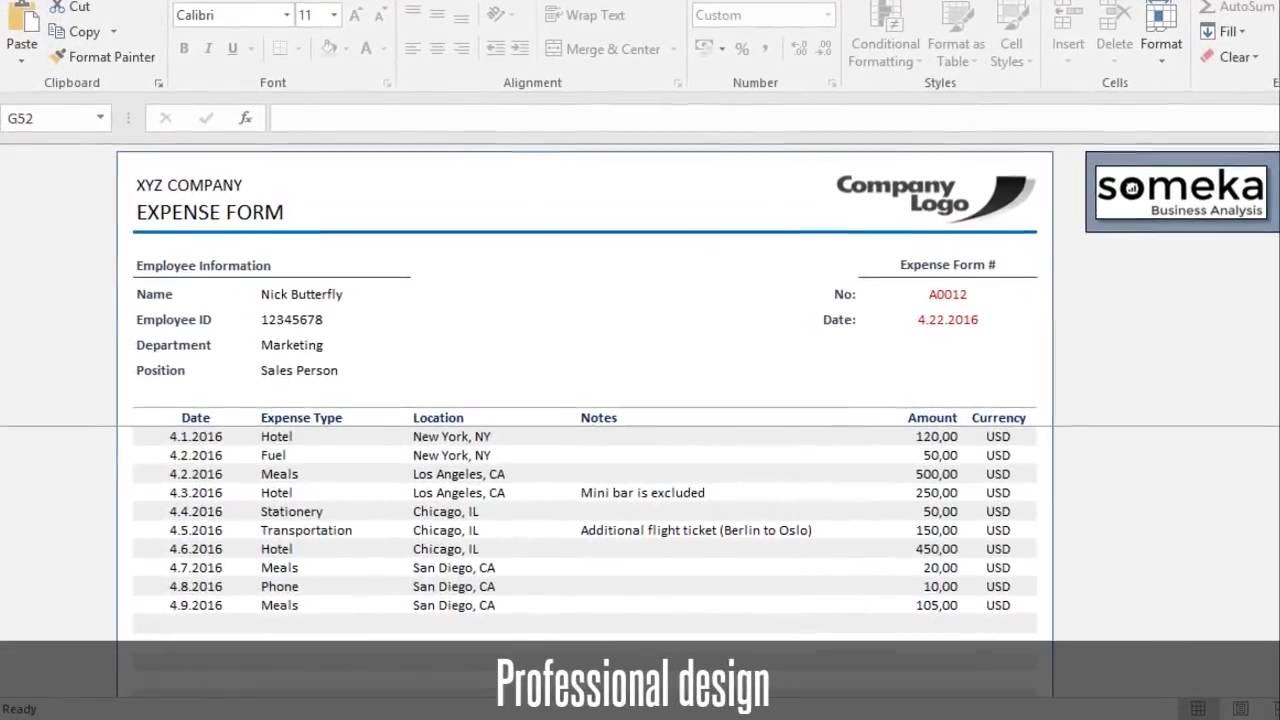Open Cell Styles gallery
This screenshot has width=1280, height=720.
1011,35
